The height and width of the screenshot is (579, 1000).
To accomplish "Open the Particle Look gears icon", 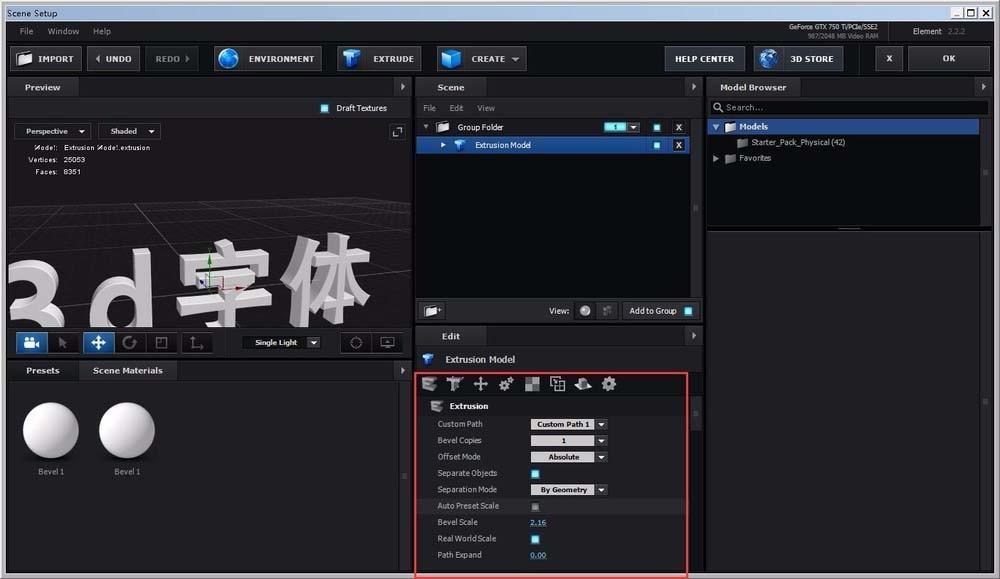I will pyautogui.click(x=506, y=383).
